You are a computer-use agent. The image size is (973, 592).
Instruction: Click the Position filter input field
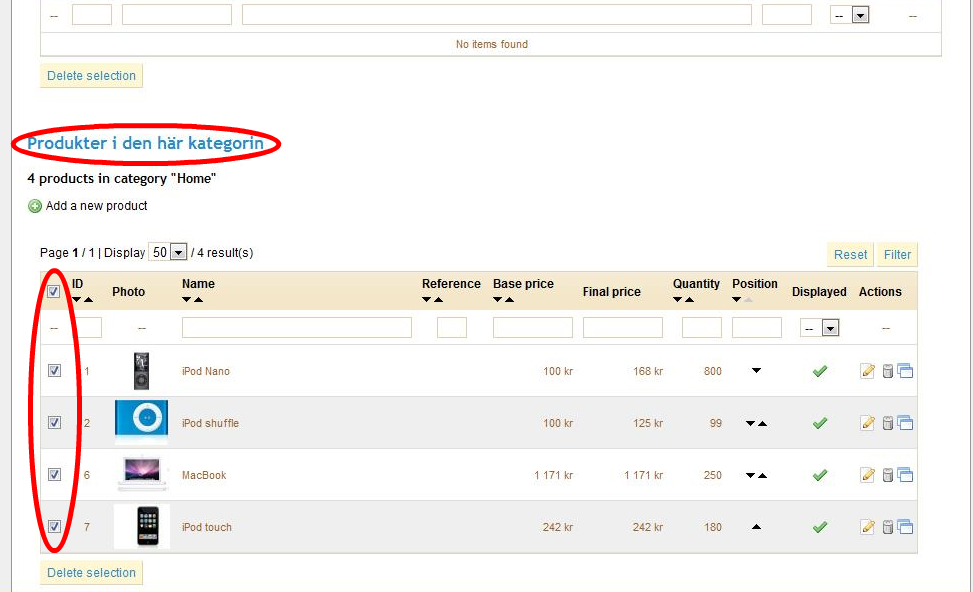click(x=756, y=328)
